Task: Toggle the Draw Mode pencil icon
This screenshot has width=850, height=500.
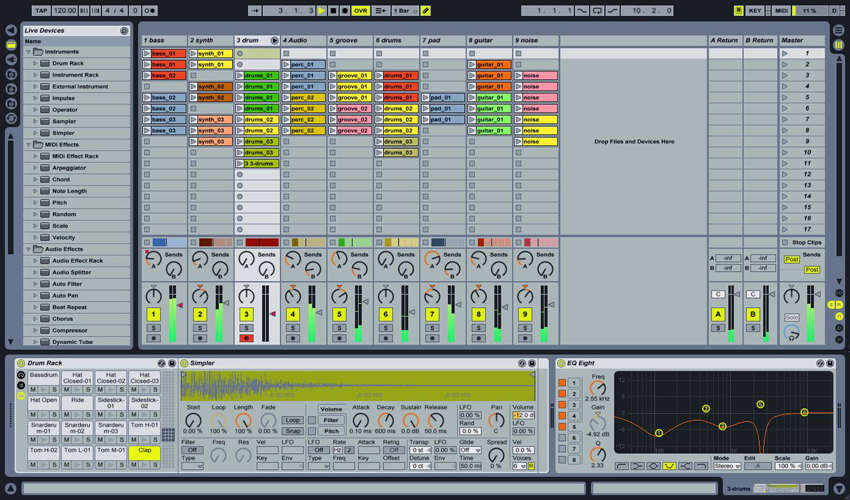Action: [x=425, y=11]
